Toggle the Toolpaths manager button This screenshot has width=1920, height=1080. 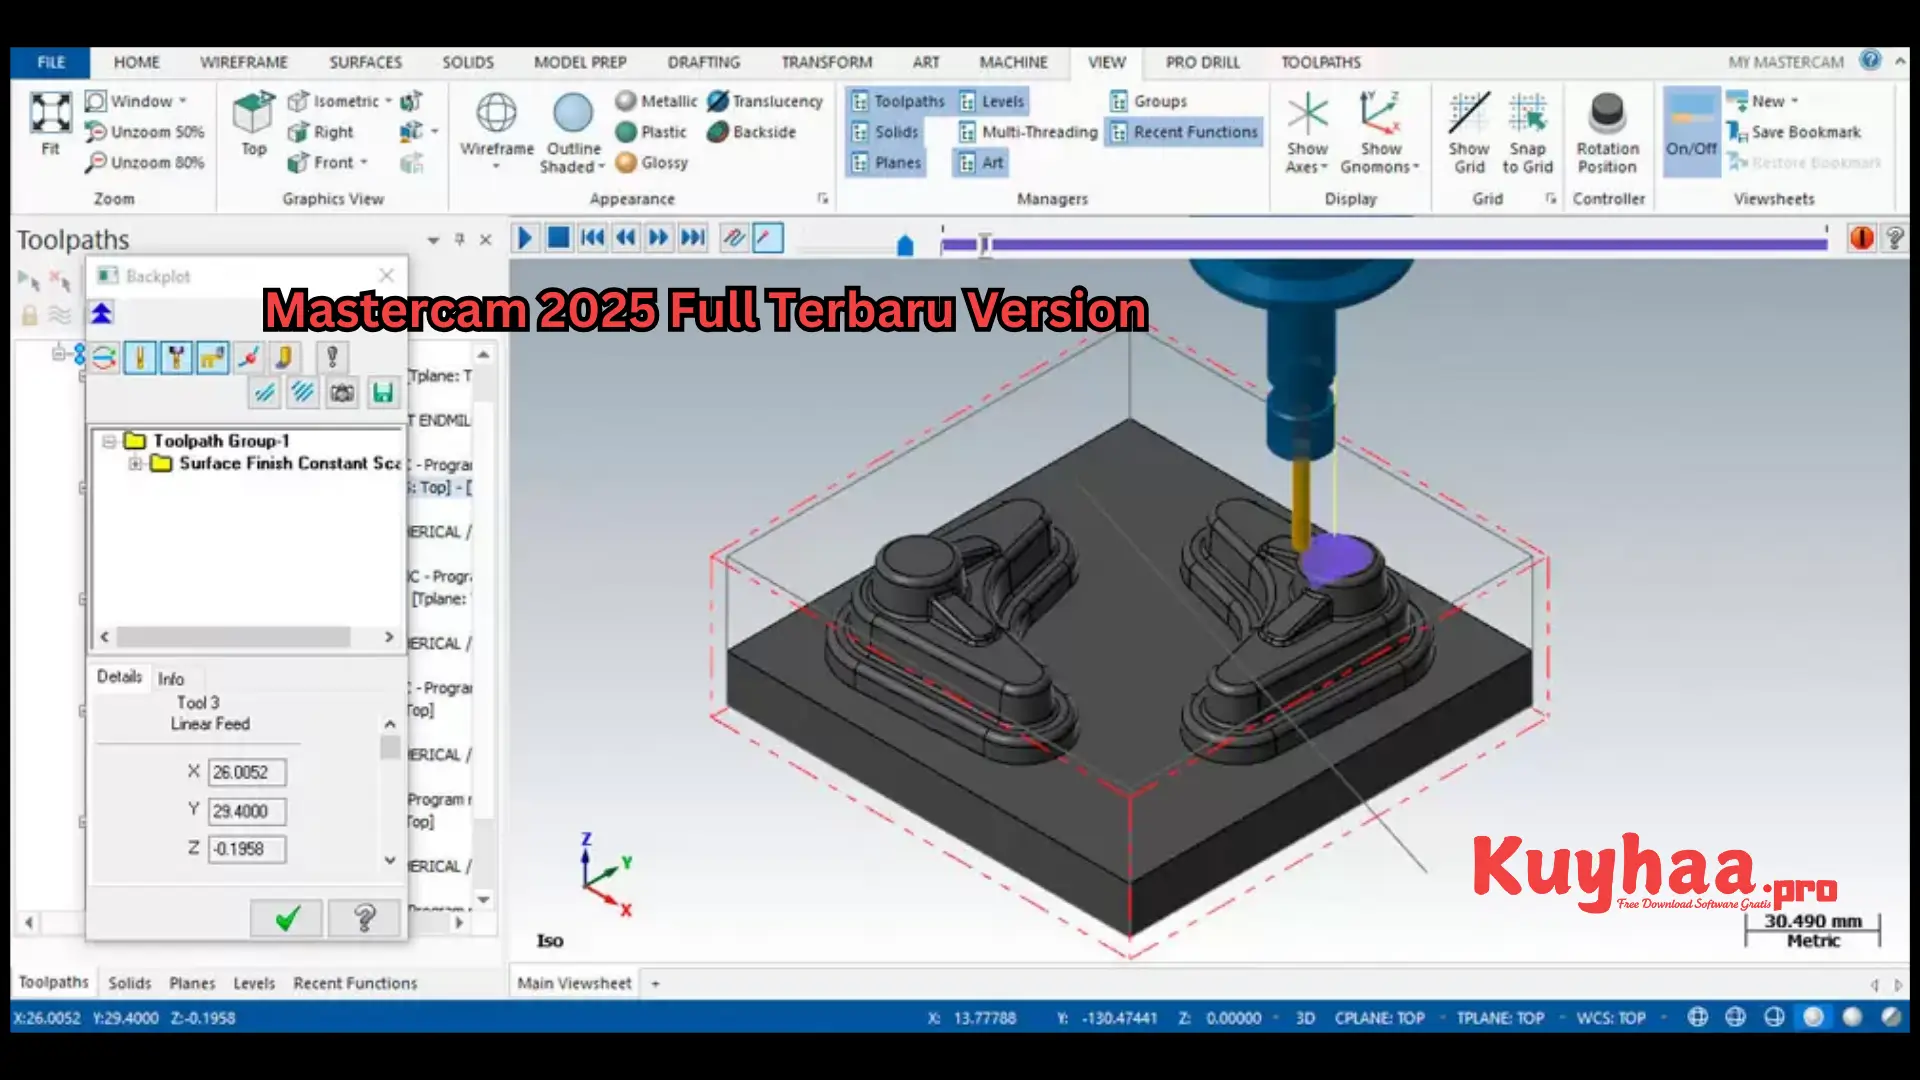[x=897, y=101]
